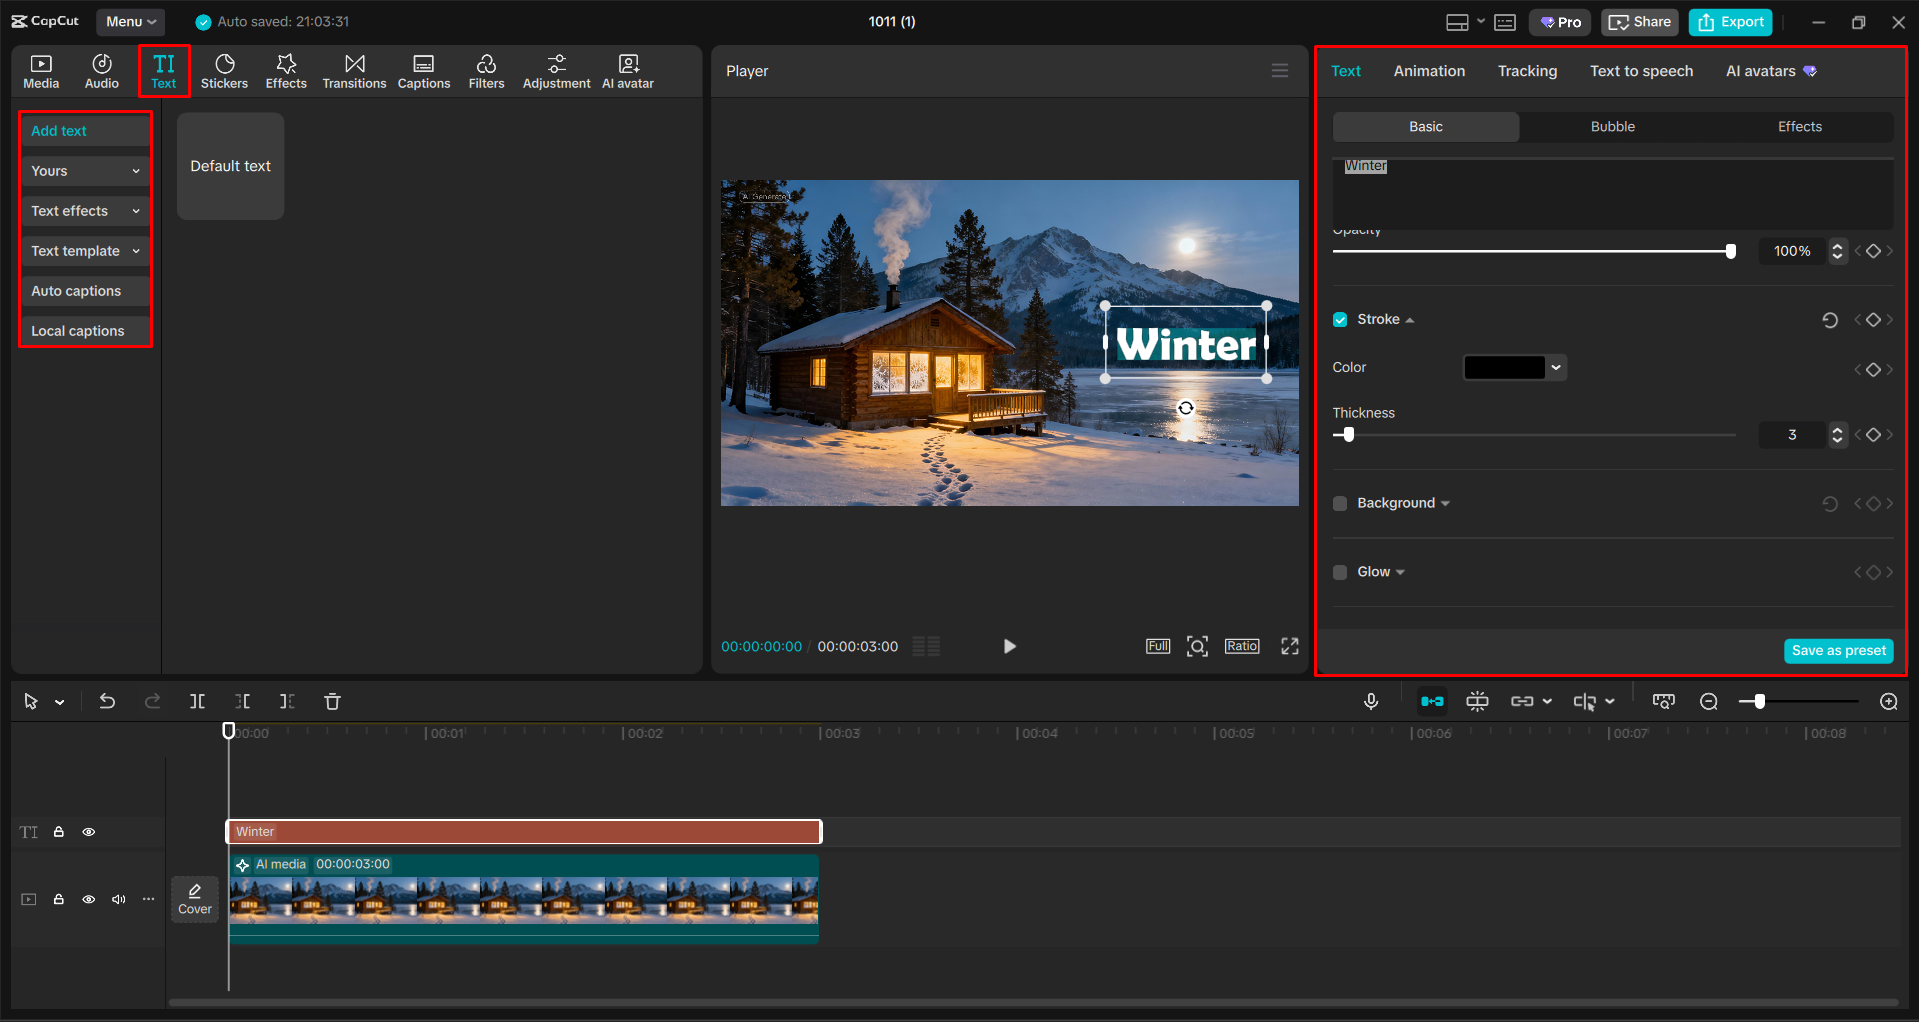Record a voiceover with the microphone icon
This screenshot has height=1022, width=1919.
1371,701
